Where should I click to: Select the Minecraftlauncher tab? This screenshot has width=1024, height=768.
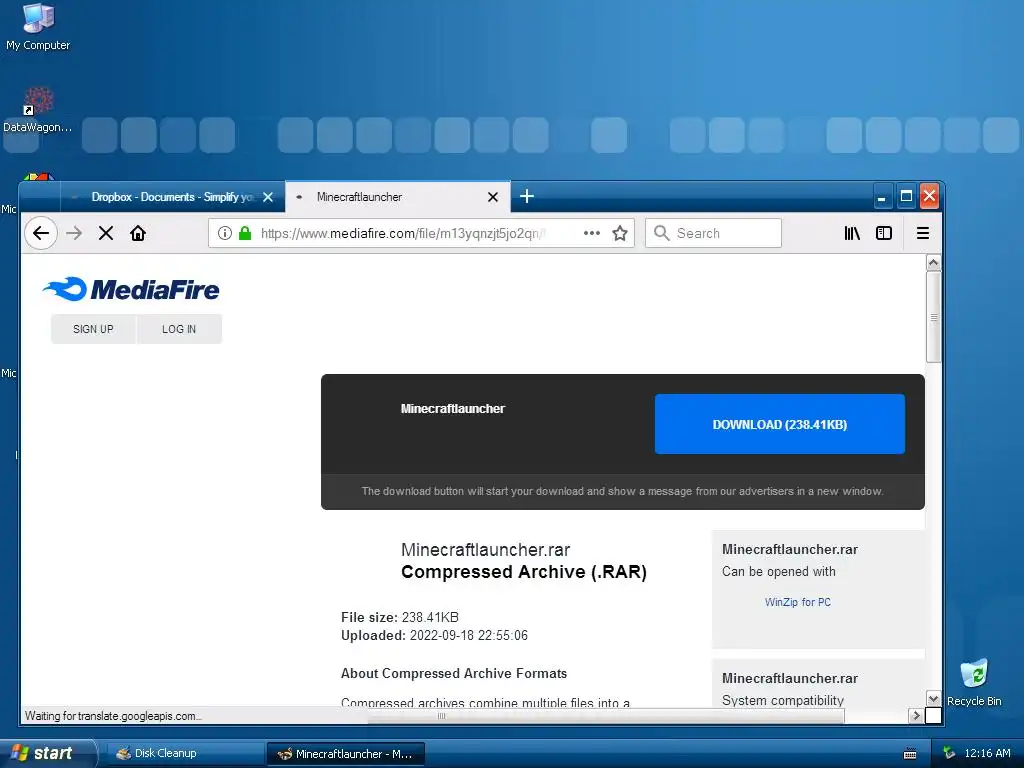click(x=398, y=197)
